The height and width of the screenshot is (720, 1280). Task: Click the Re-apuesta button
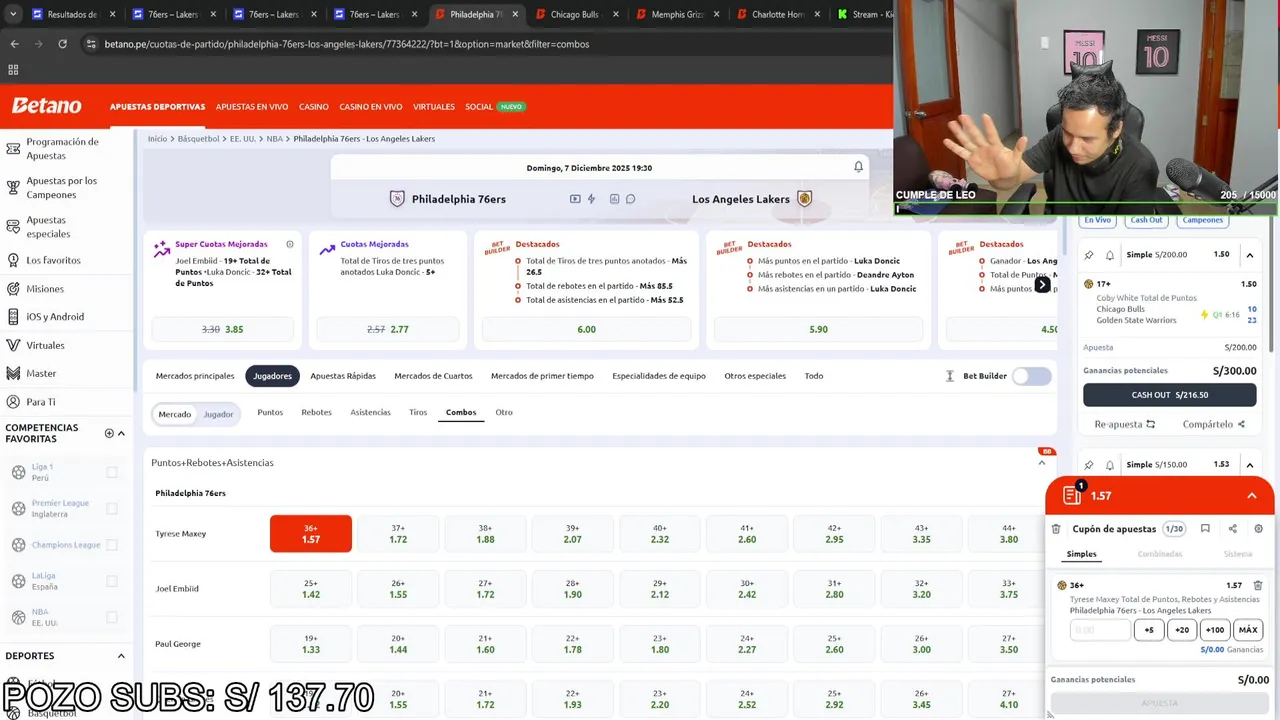coord(1124,424)
